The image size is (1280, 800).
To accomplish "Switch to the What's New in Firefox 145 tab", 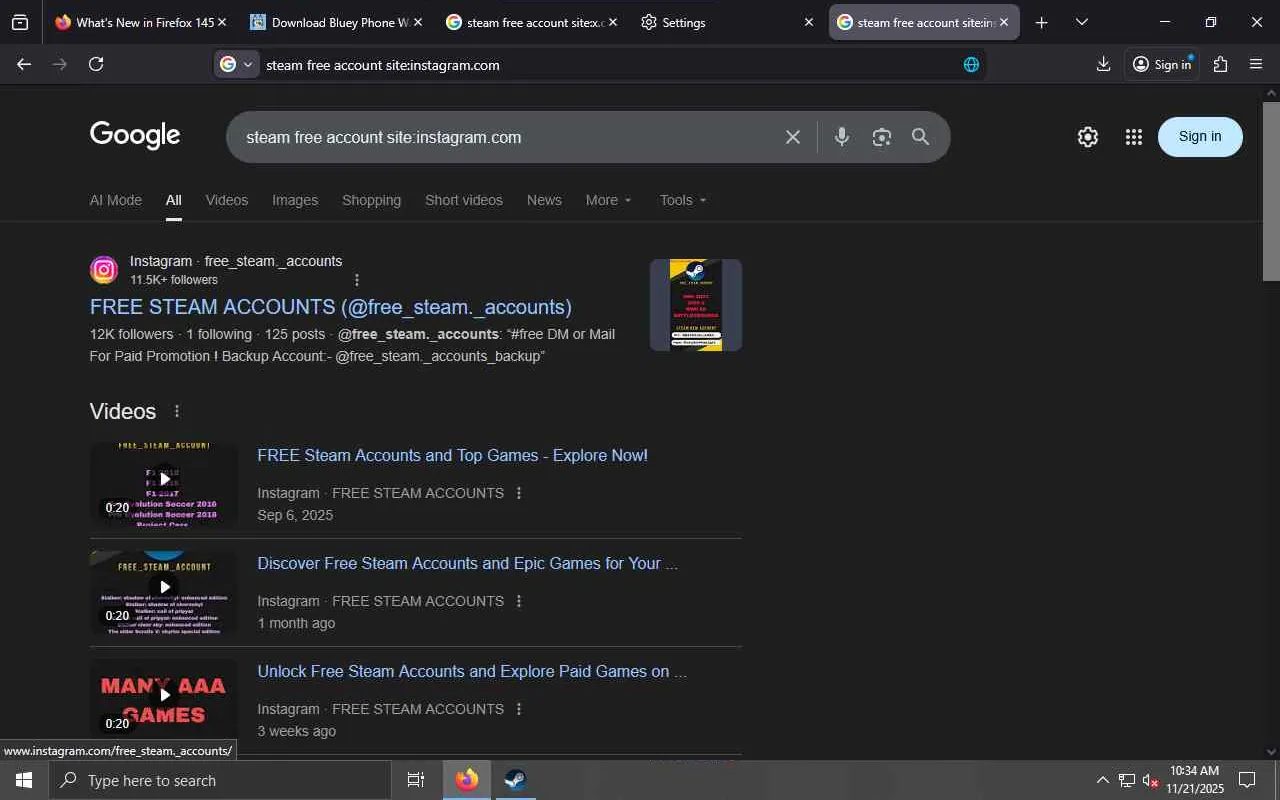I will coord(141,22).
